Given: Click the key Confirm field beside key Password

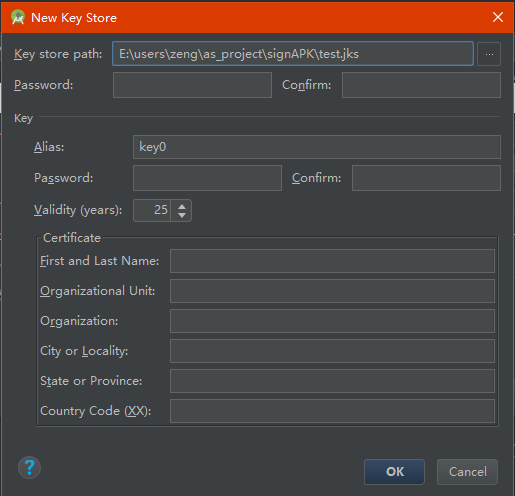Looking at the screenshot, I should click(x=426, y=178).
